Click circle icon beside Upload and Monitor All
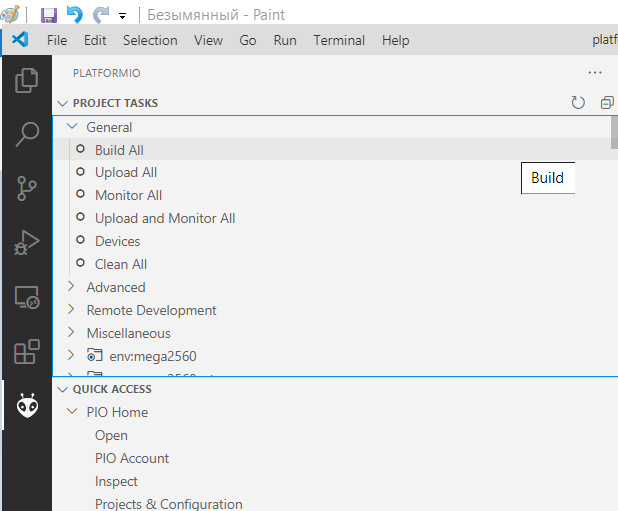This screenshot has height=511, width=618. coord(80,217)
